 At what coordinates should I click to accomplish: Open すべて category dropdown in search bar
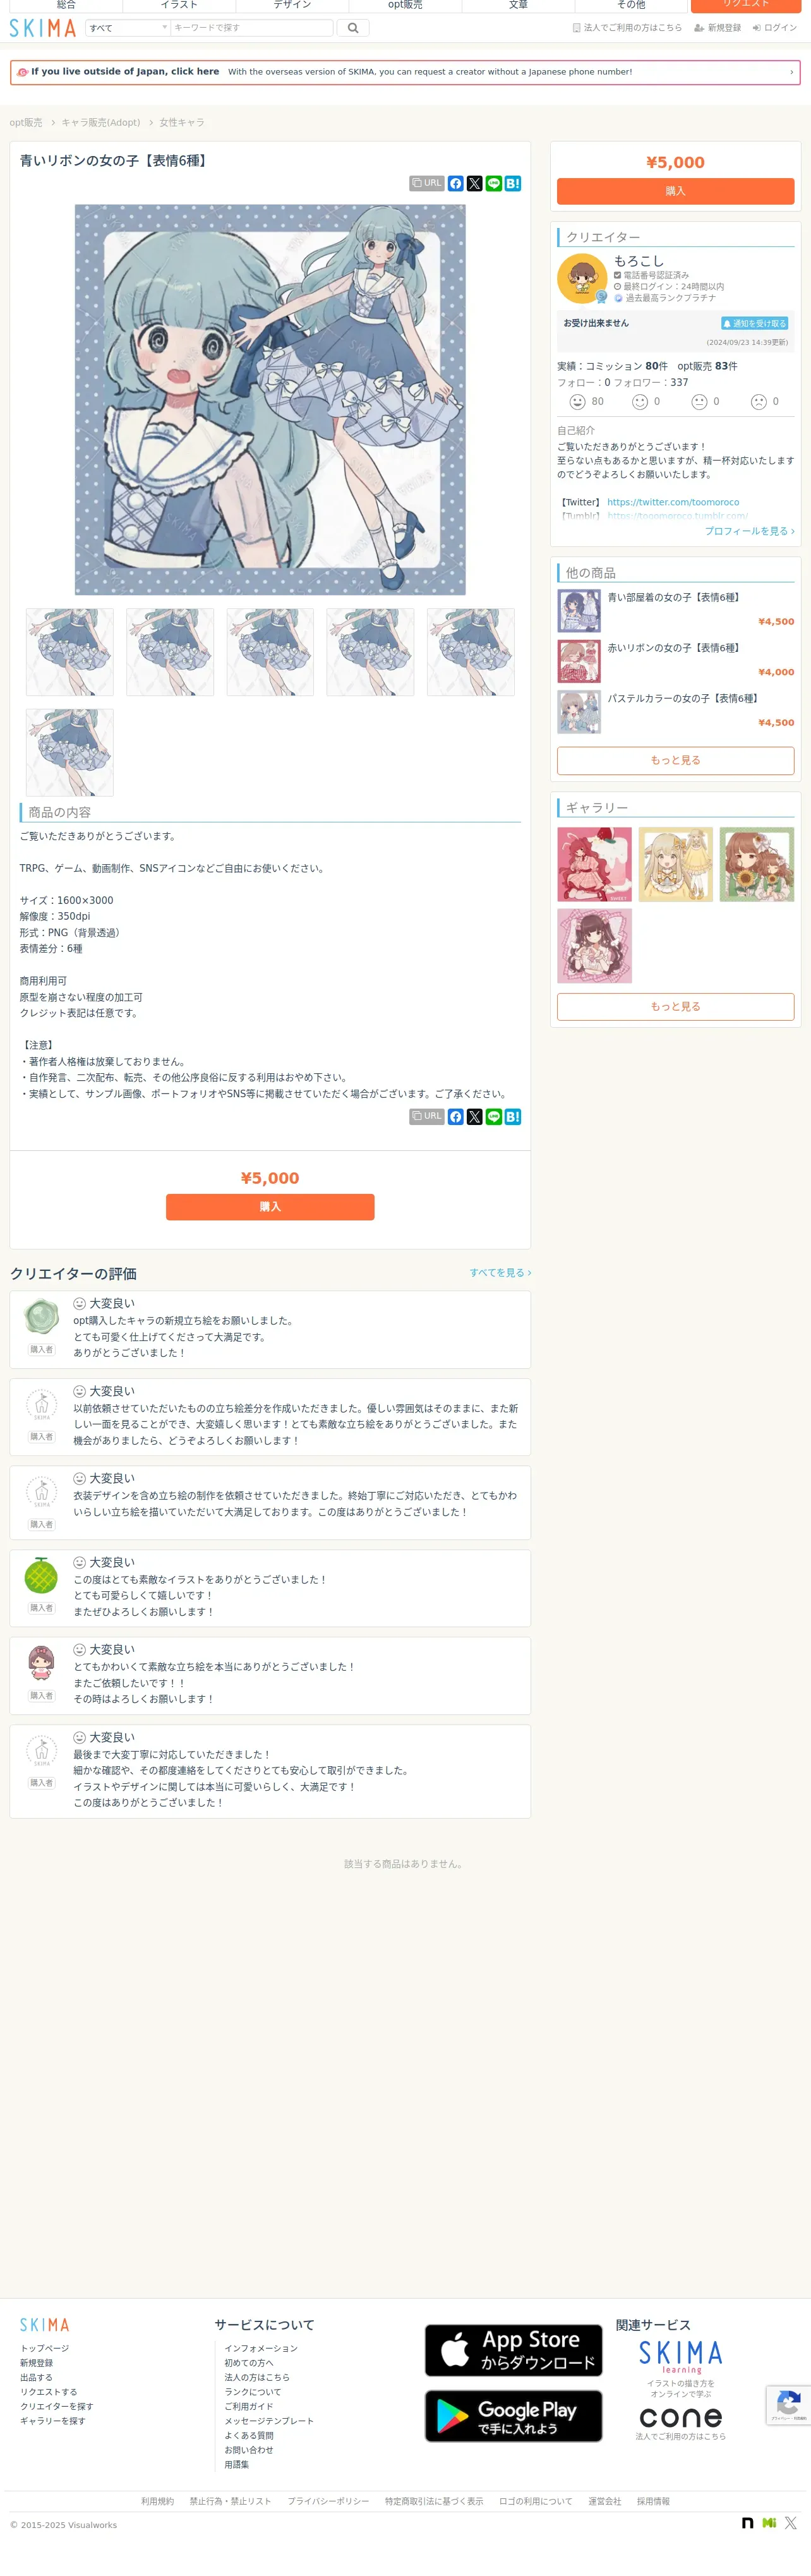[128, 28]
